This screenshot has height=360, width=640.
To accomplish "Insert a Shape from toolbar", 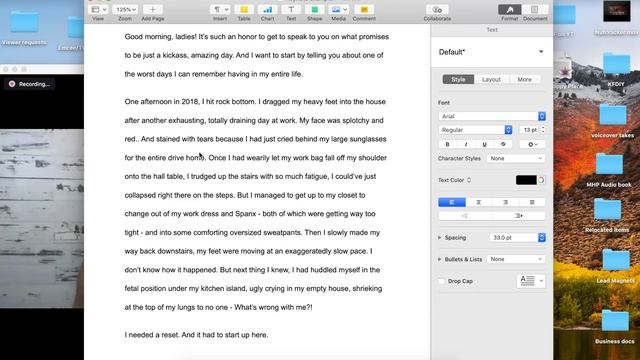I will (x=314, y=9).
